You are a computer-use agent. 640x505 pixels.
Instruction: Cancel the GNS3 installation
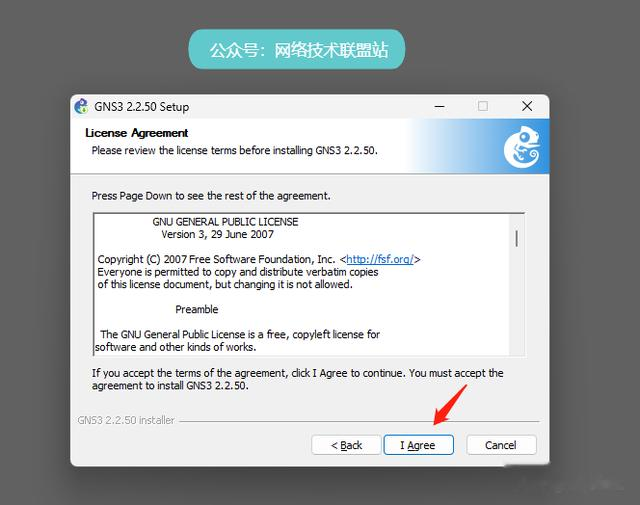click(x=501, y=445)
